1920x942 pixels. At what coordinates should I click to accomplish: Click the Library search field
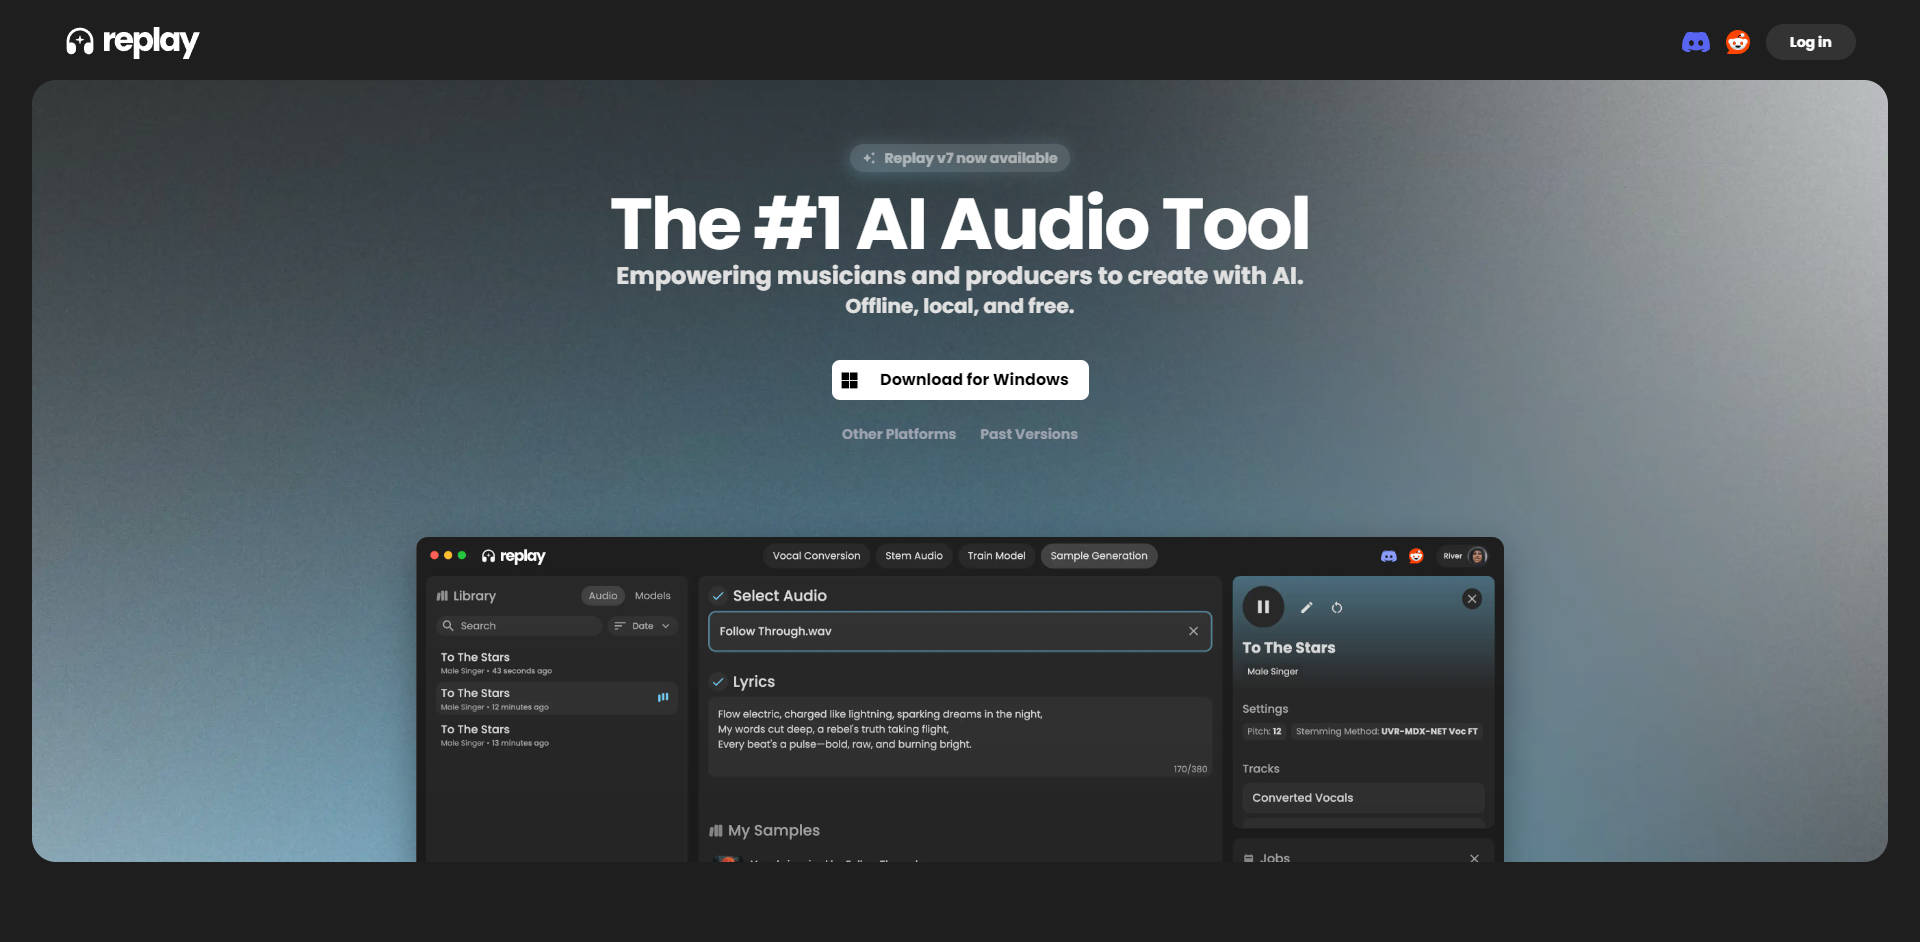point(522,626)
